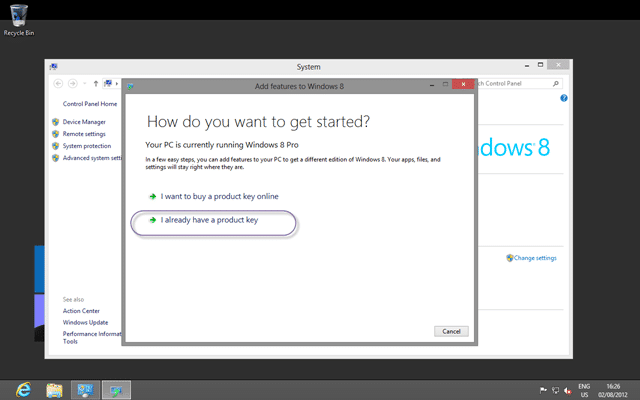Viewport: 640px width, 400px height.
Task: Close the System window
Action: (x=558, y=64)
